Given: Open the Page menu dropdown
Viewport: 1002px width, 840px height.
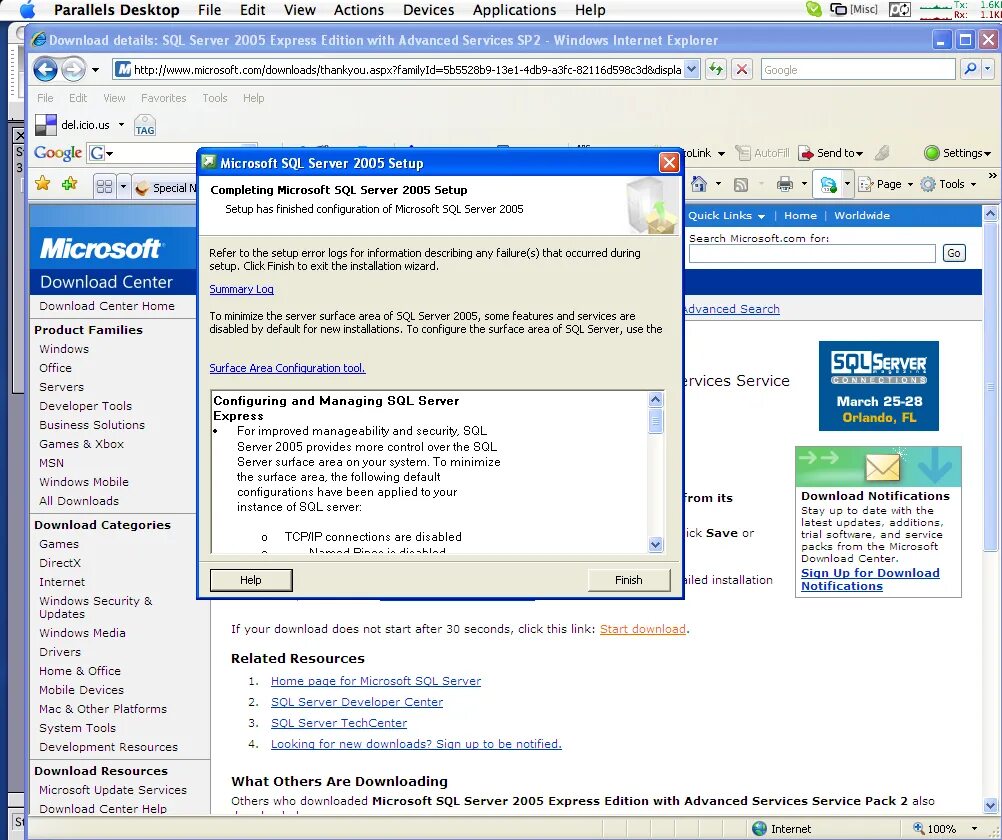Looking at the screenshot, I should 885,184.
